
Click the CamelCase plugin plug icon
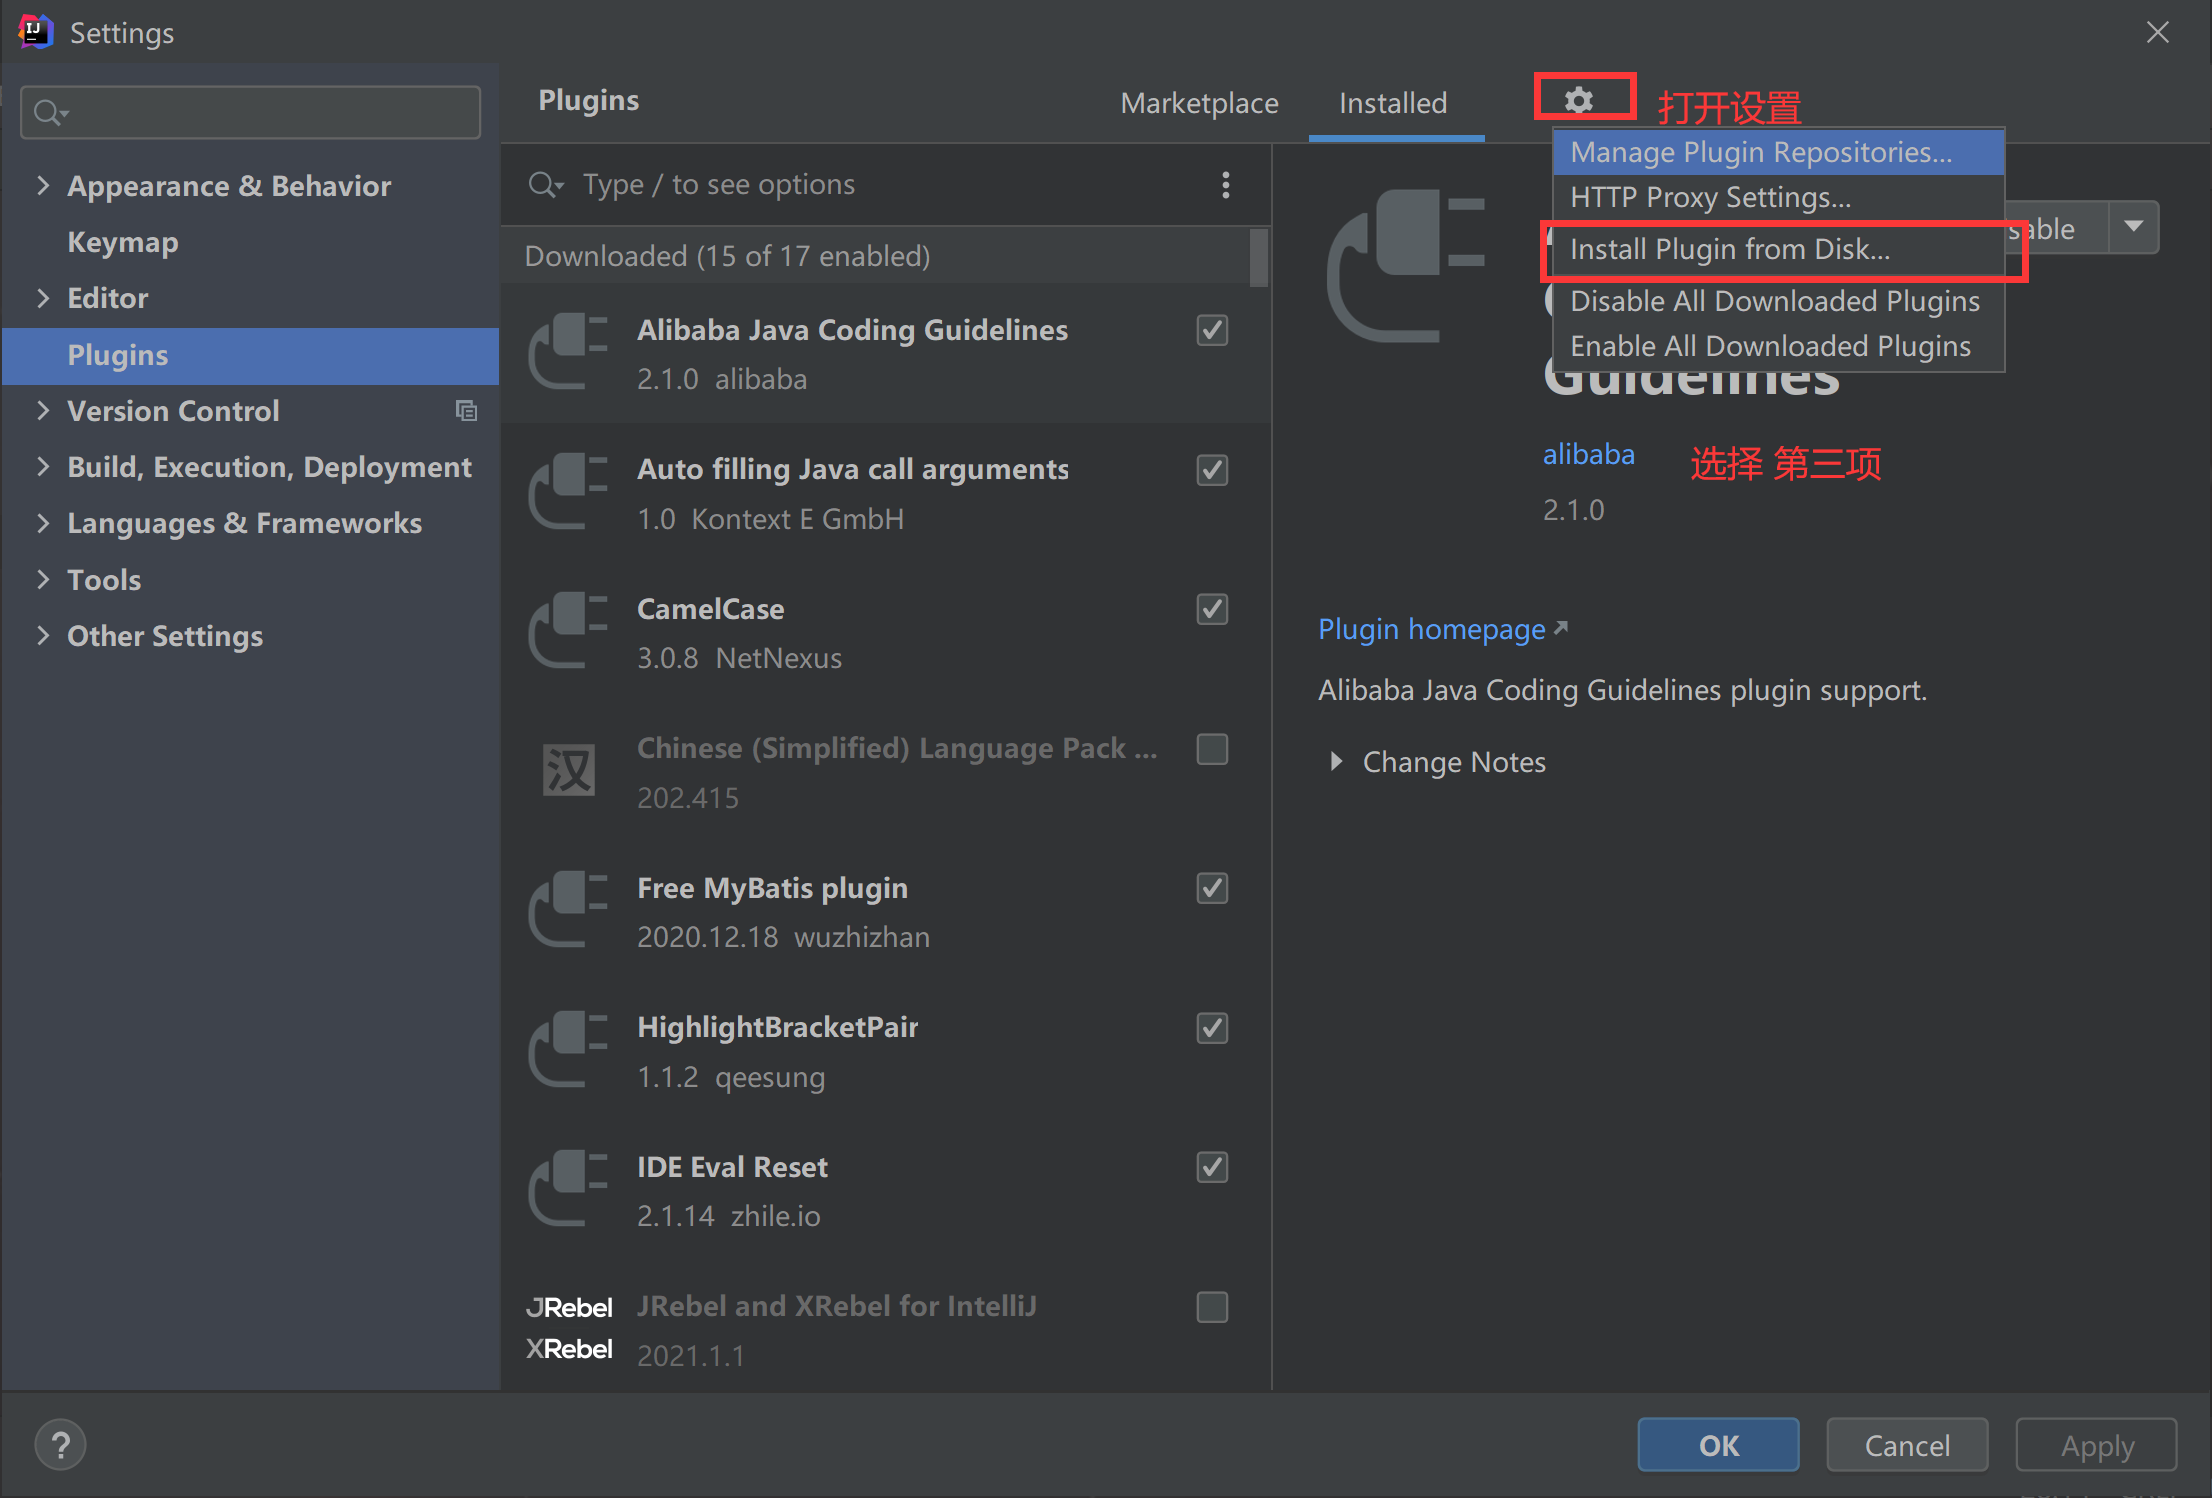point(569,632)
